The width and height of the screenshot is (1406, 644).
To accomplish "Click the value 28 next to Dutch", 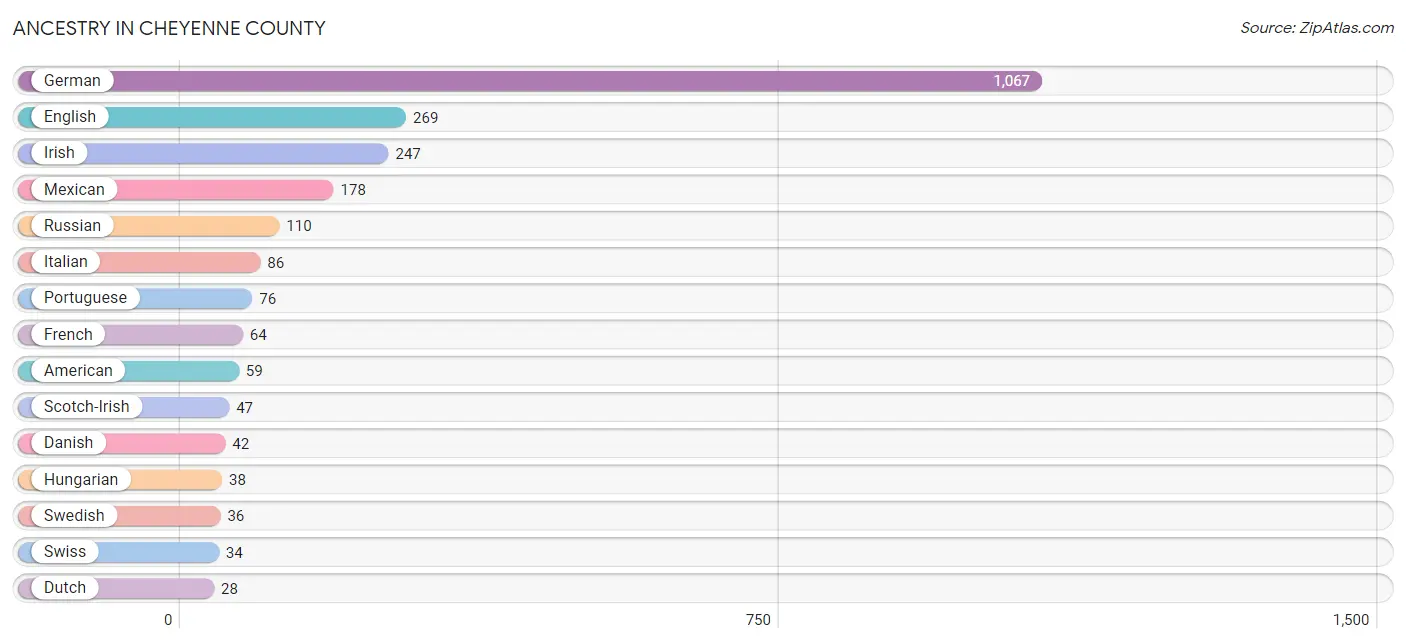I will [230, 589].
